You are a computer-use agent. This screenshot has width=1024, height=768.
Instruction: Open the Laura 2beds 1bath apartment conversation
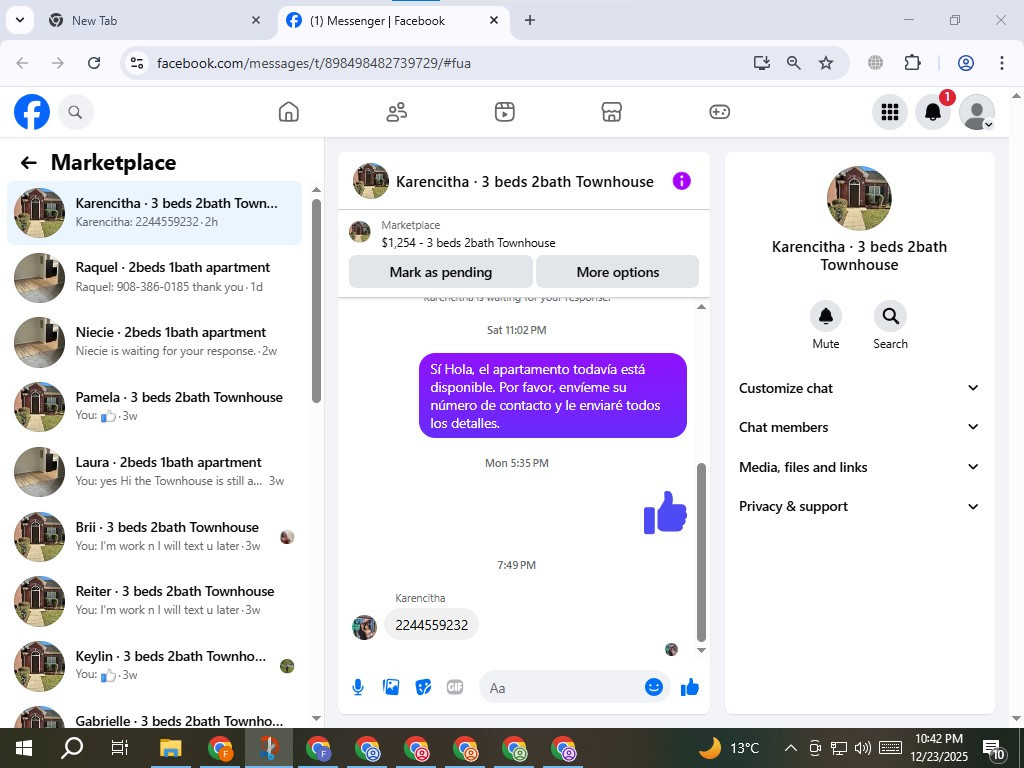(155, 472)
